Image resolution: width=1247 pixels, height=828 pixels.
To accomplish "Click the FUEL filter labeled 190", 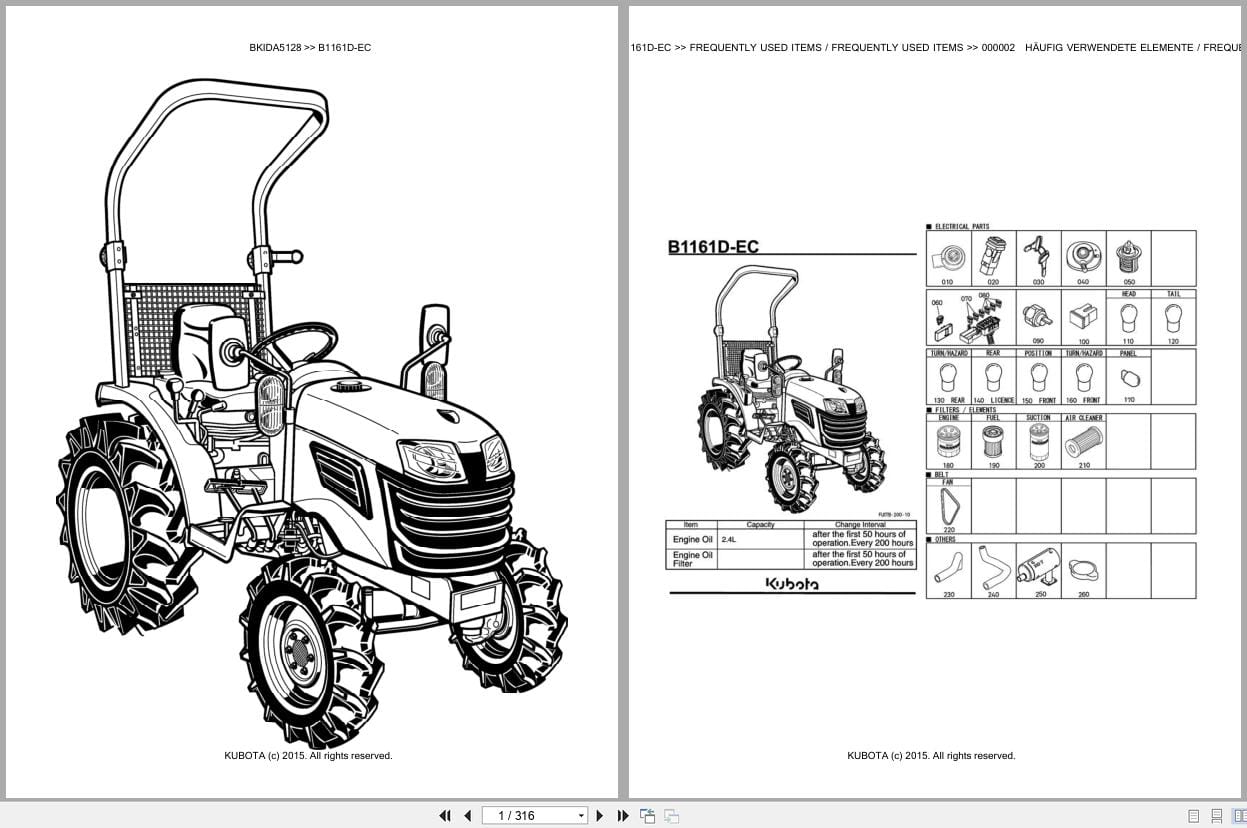I will (993, 441).
